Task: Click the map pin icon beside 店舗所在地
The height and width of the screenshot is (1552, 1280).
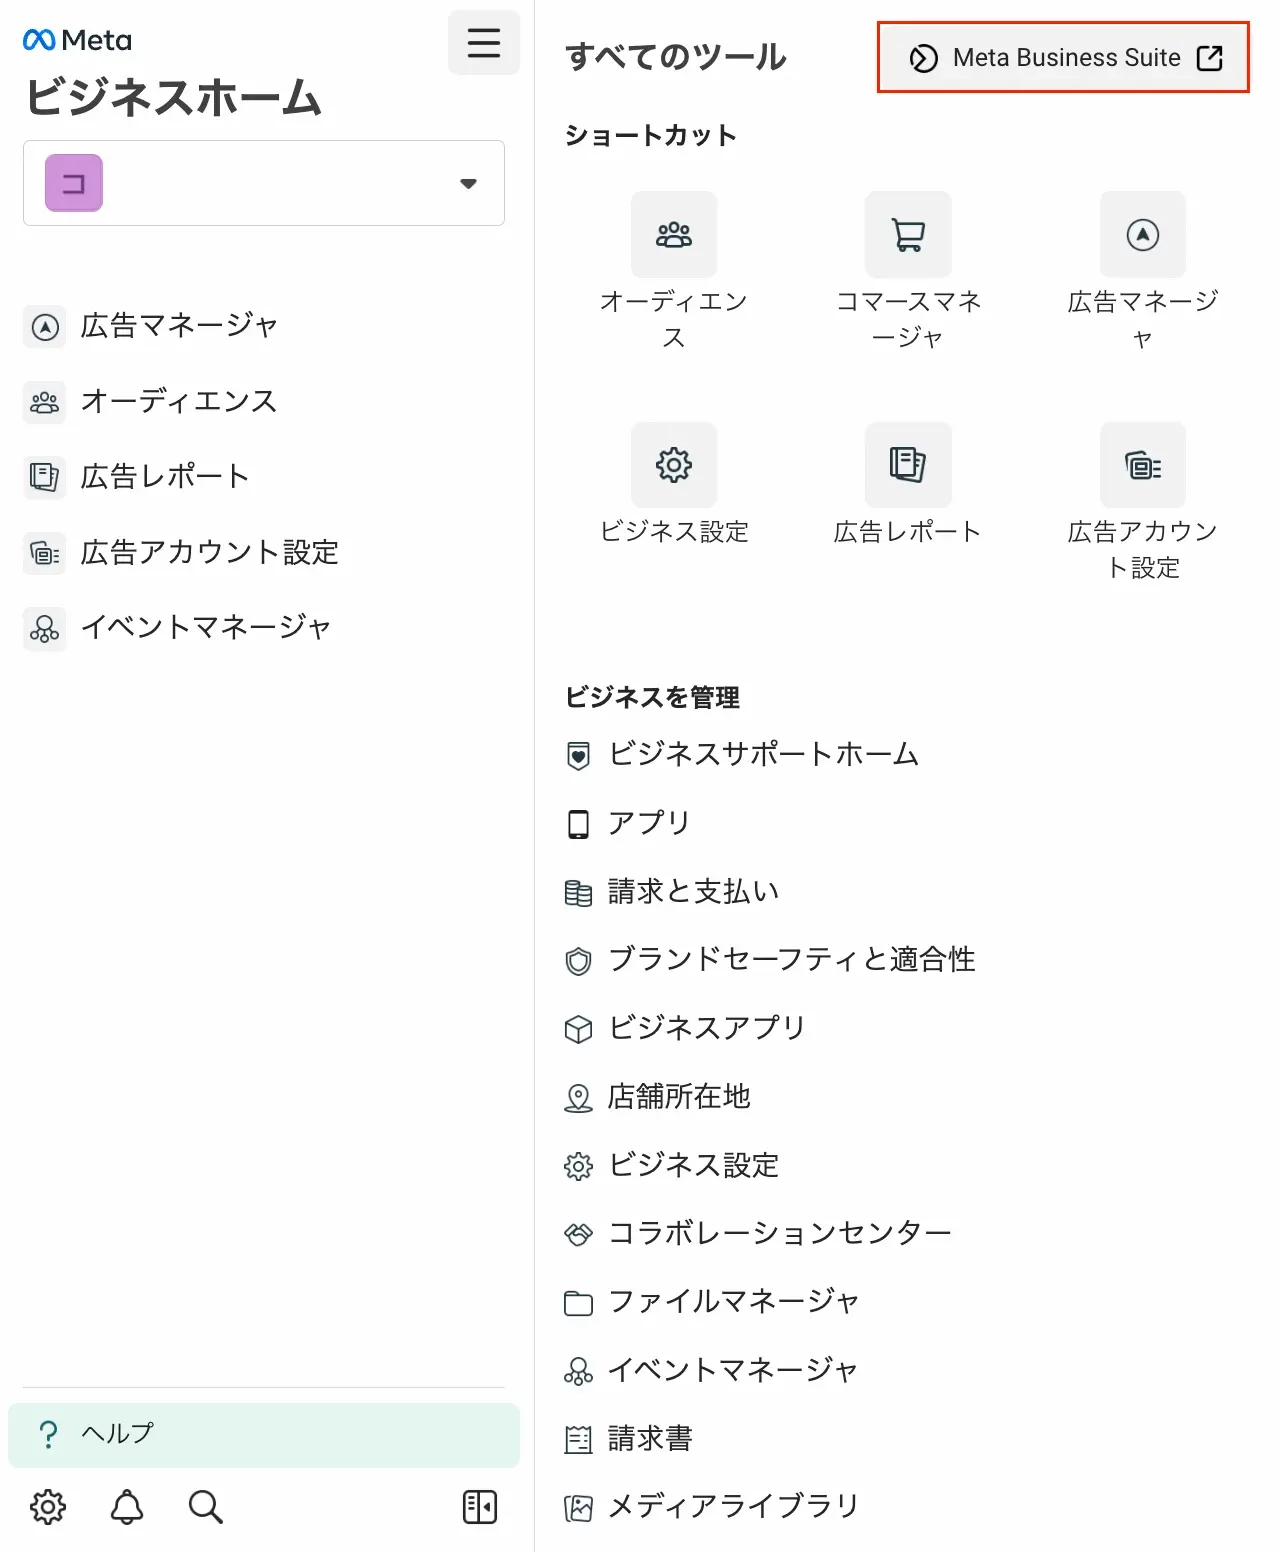Action: coord(578,1098)
